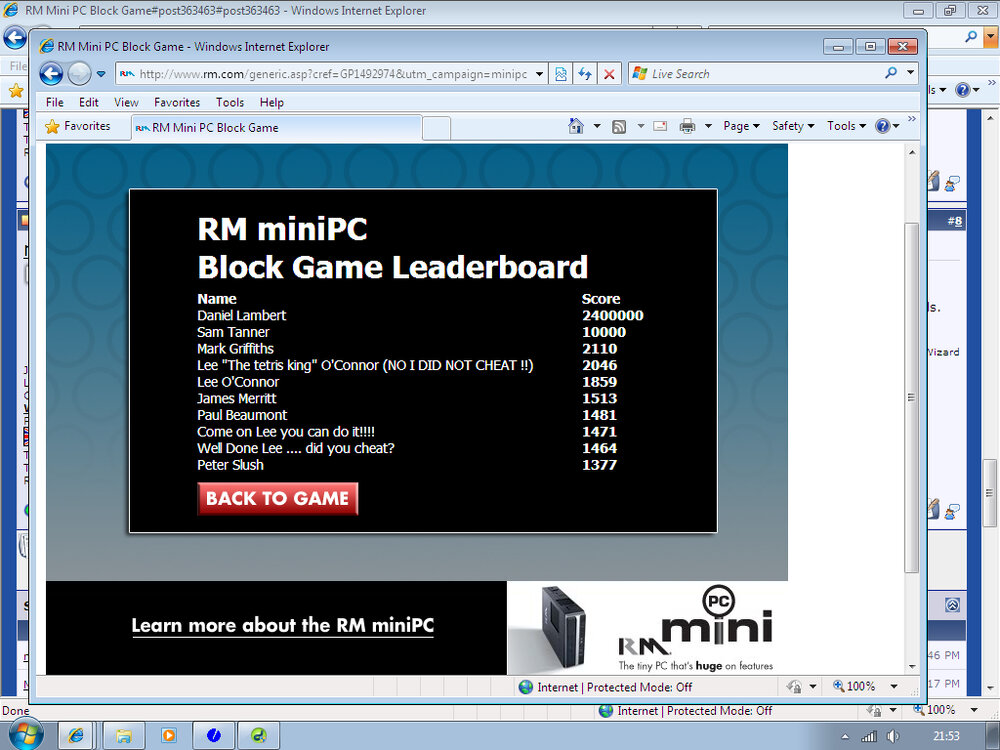Click the Favorites star button
The width and height of the screenshot is (1000, 750).
pos(78,126)
